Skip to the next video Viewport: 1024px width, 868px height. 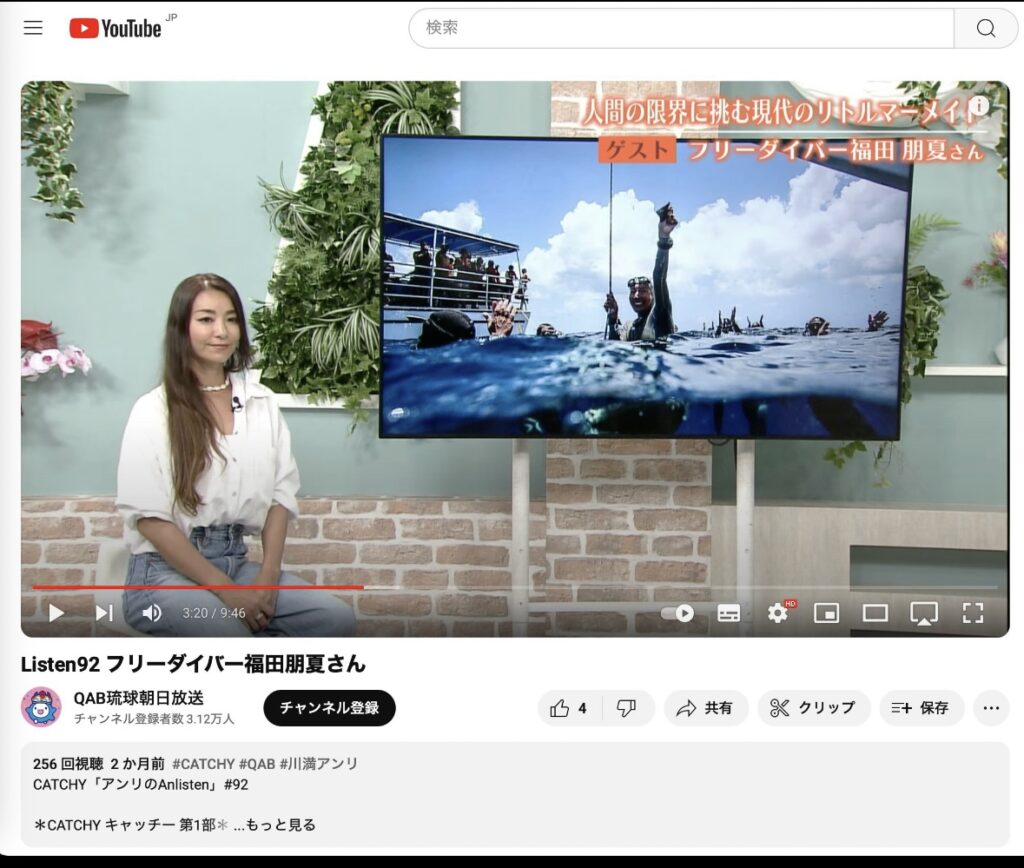(104, 613)
